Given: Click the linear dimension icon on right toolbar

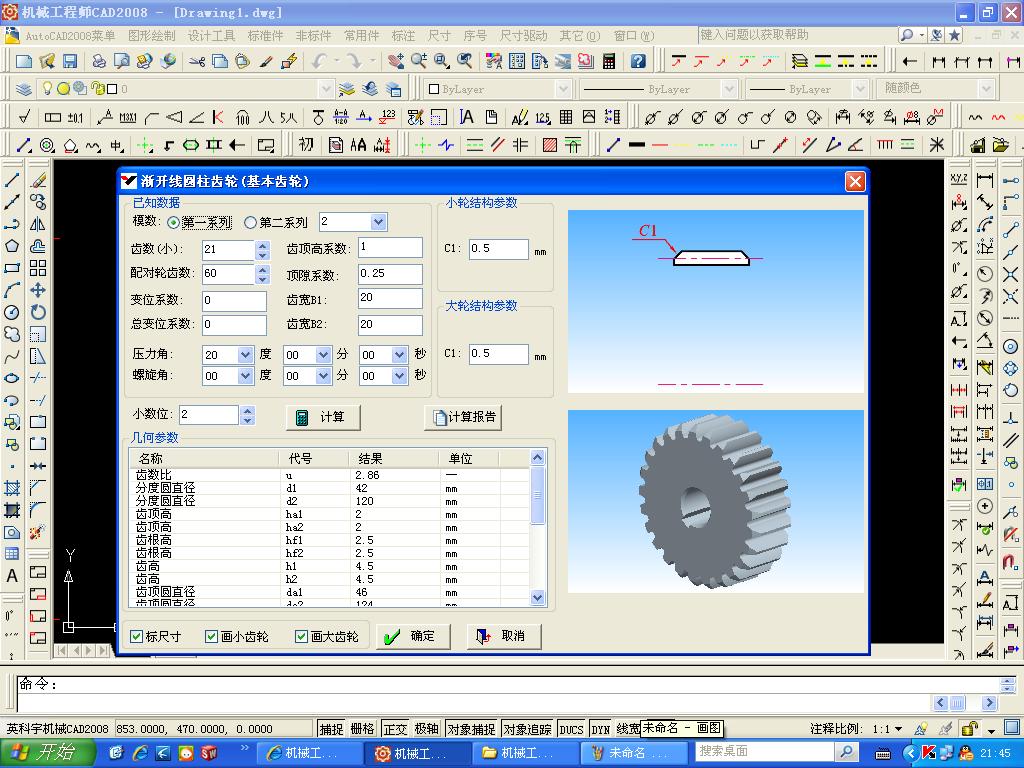Looking at the screenshot, I should [985, 179].
